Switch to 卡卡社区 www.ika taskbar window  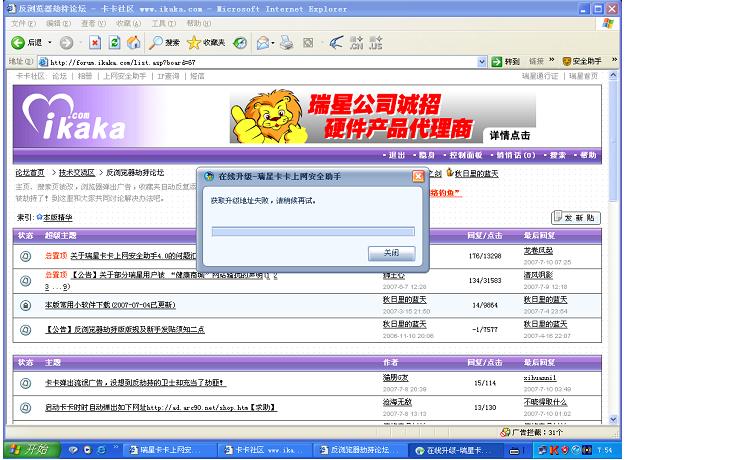265,450
